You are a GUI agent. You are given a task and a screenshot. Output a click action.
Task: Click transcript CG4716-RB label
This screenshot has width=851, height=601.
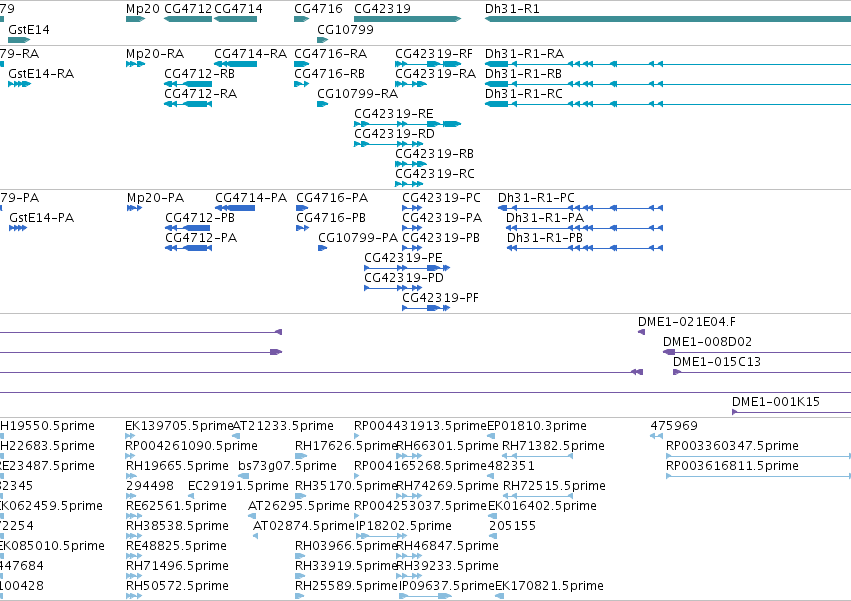[x=329, y=74]
